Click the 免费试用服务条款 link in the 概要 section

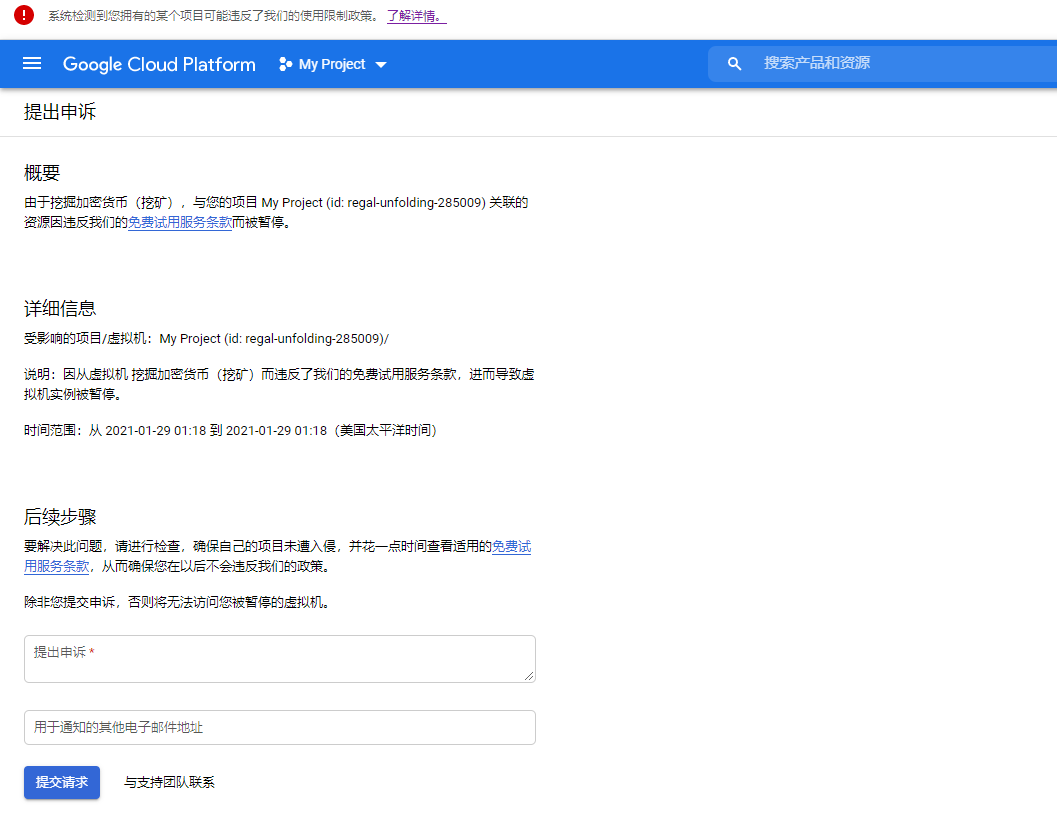coord(180,221)
